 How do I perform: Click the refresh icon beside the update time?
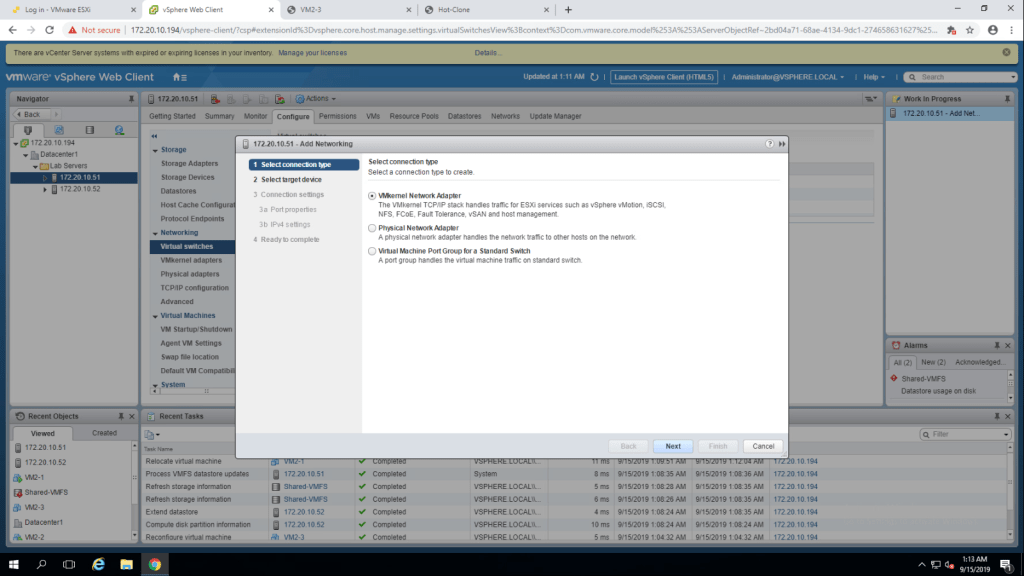click(x=596, y=77)
